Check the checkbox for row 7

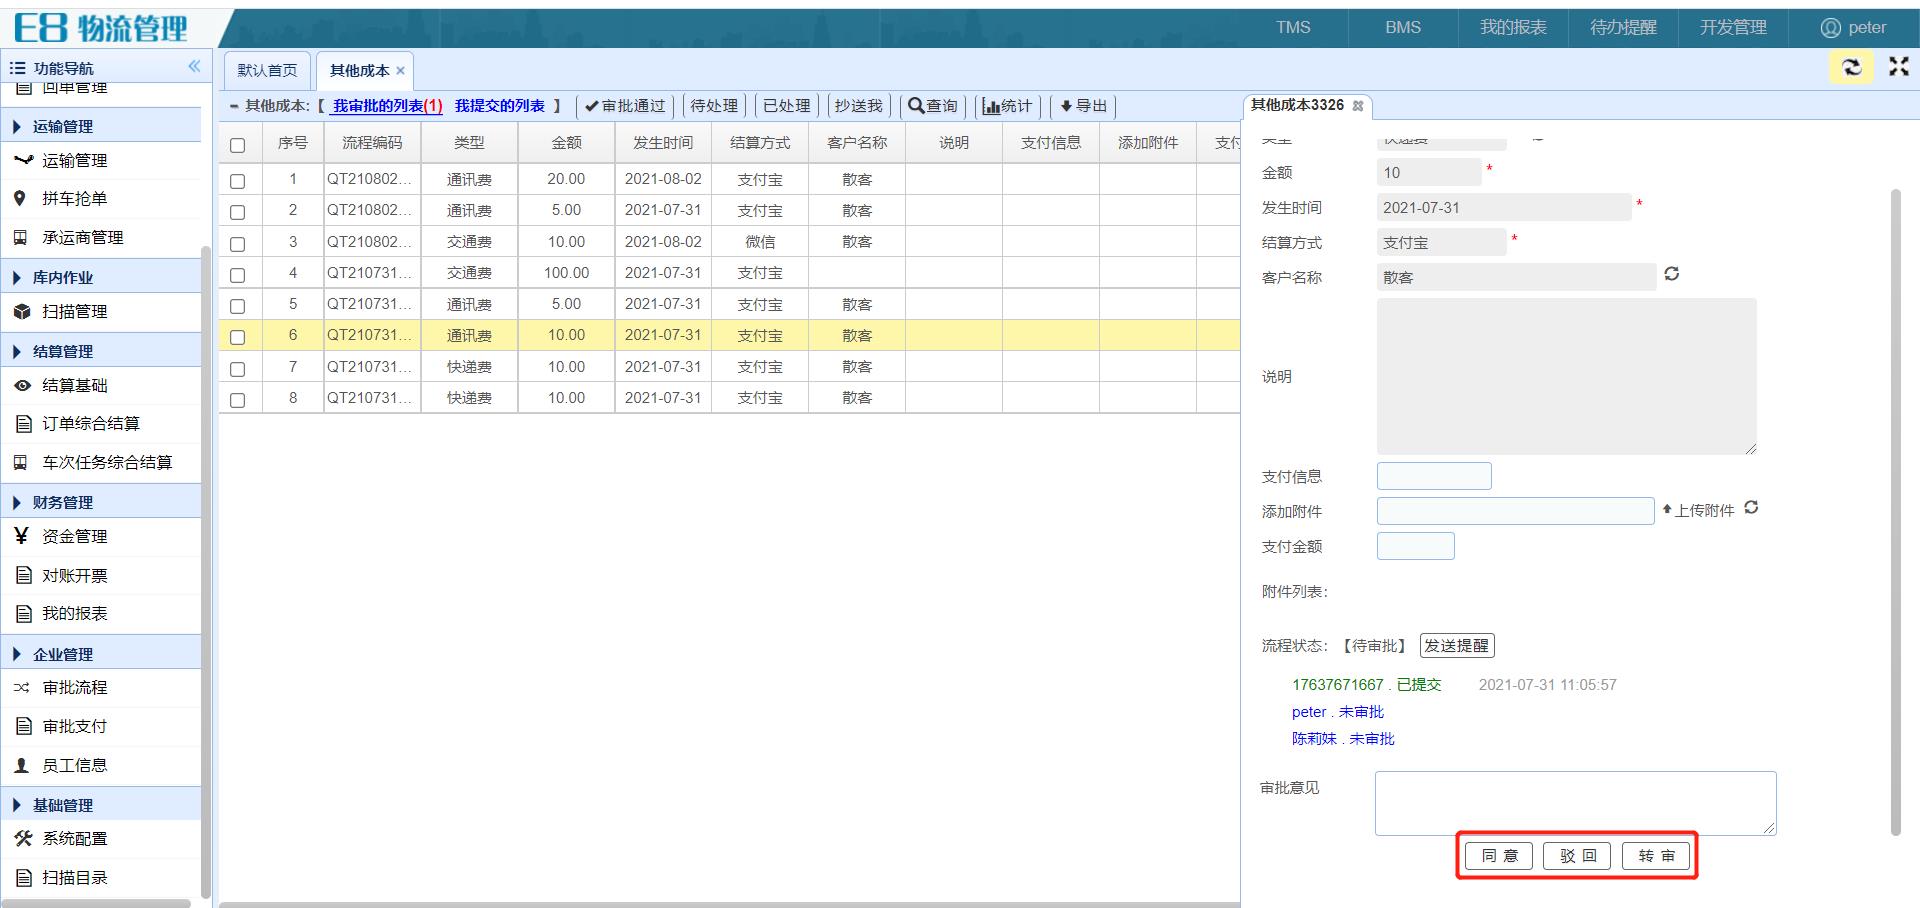(237, 368)
